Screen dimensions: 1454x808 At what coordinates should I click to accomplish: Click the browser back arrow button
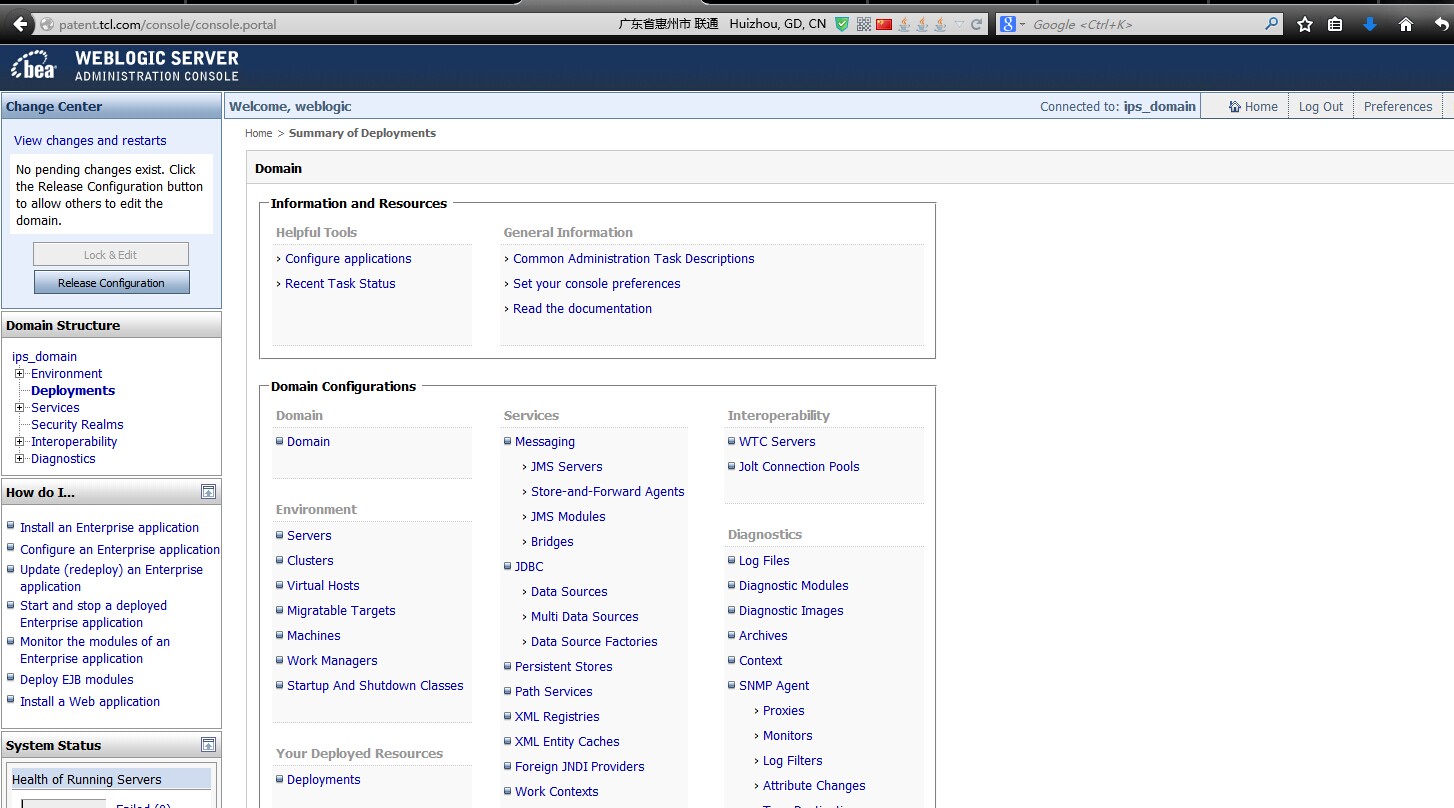pos(20,24)
